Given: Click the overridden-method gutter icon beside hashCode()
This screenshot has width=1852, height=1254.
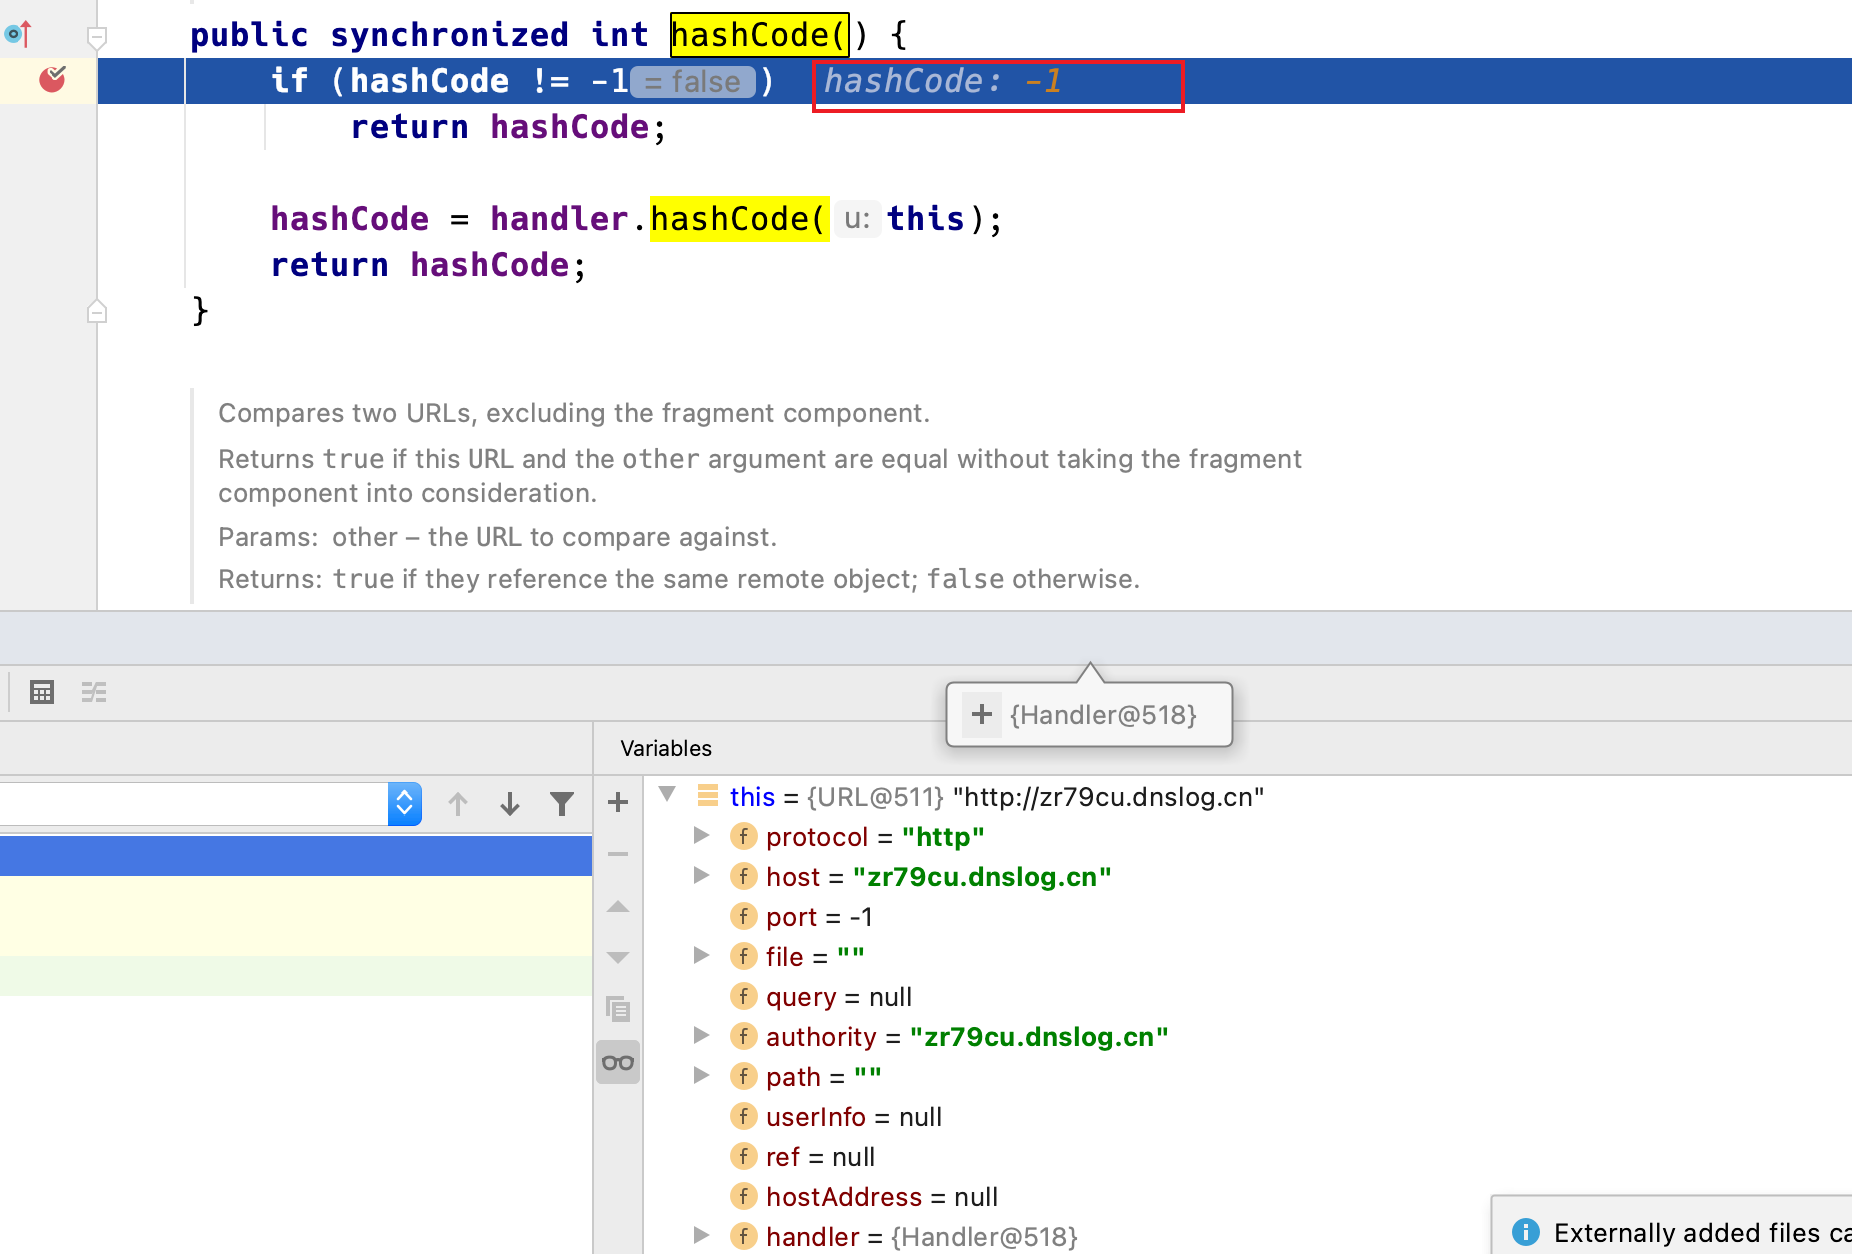Looking at the screenshot, I should point(19,34).
